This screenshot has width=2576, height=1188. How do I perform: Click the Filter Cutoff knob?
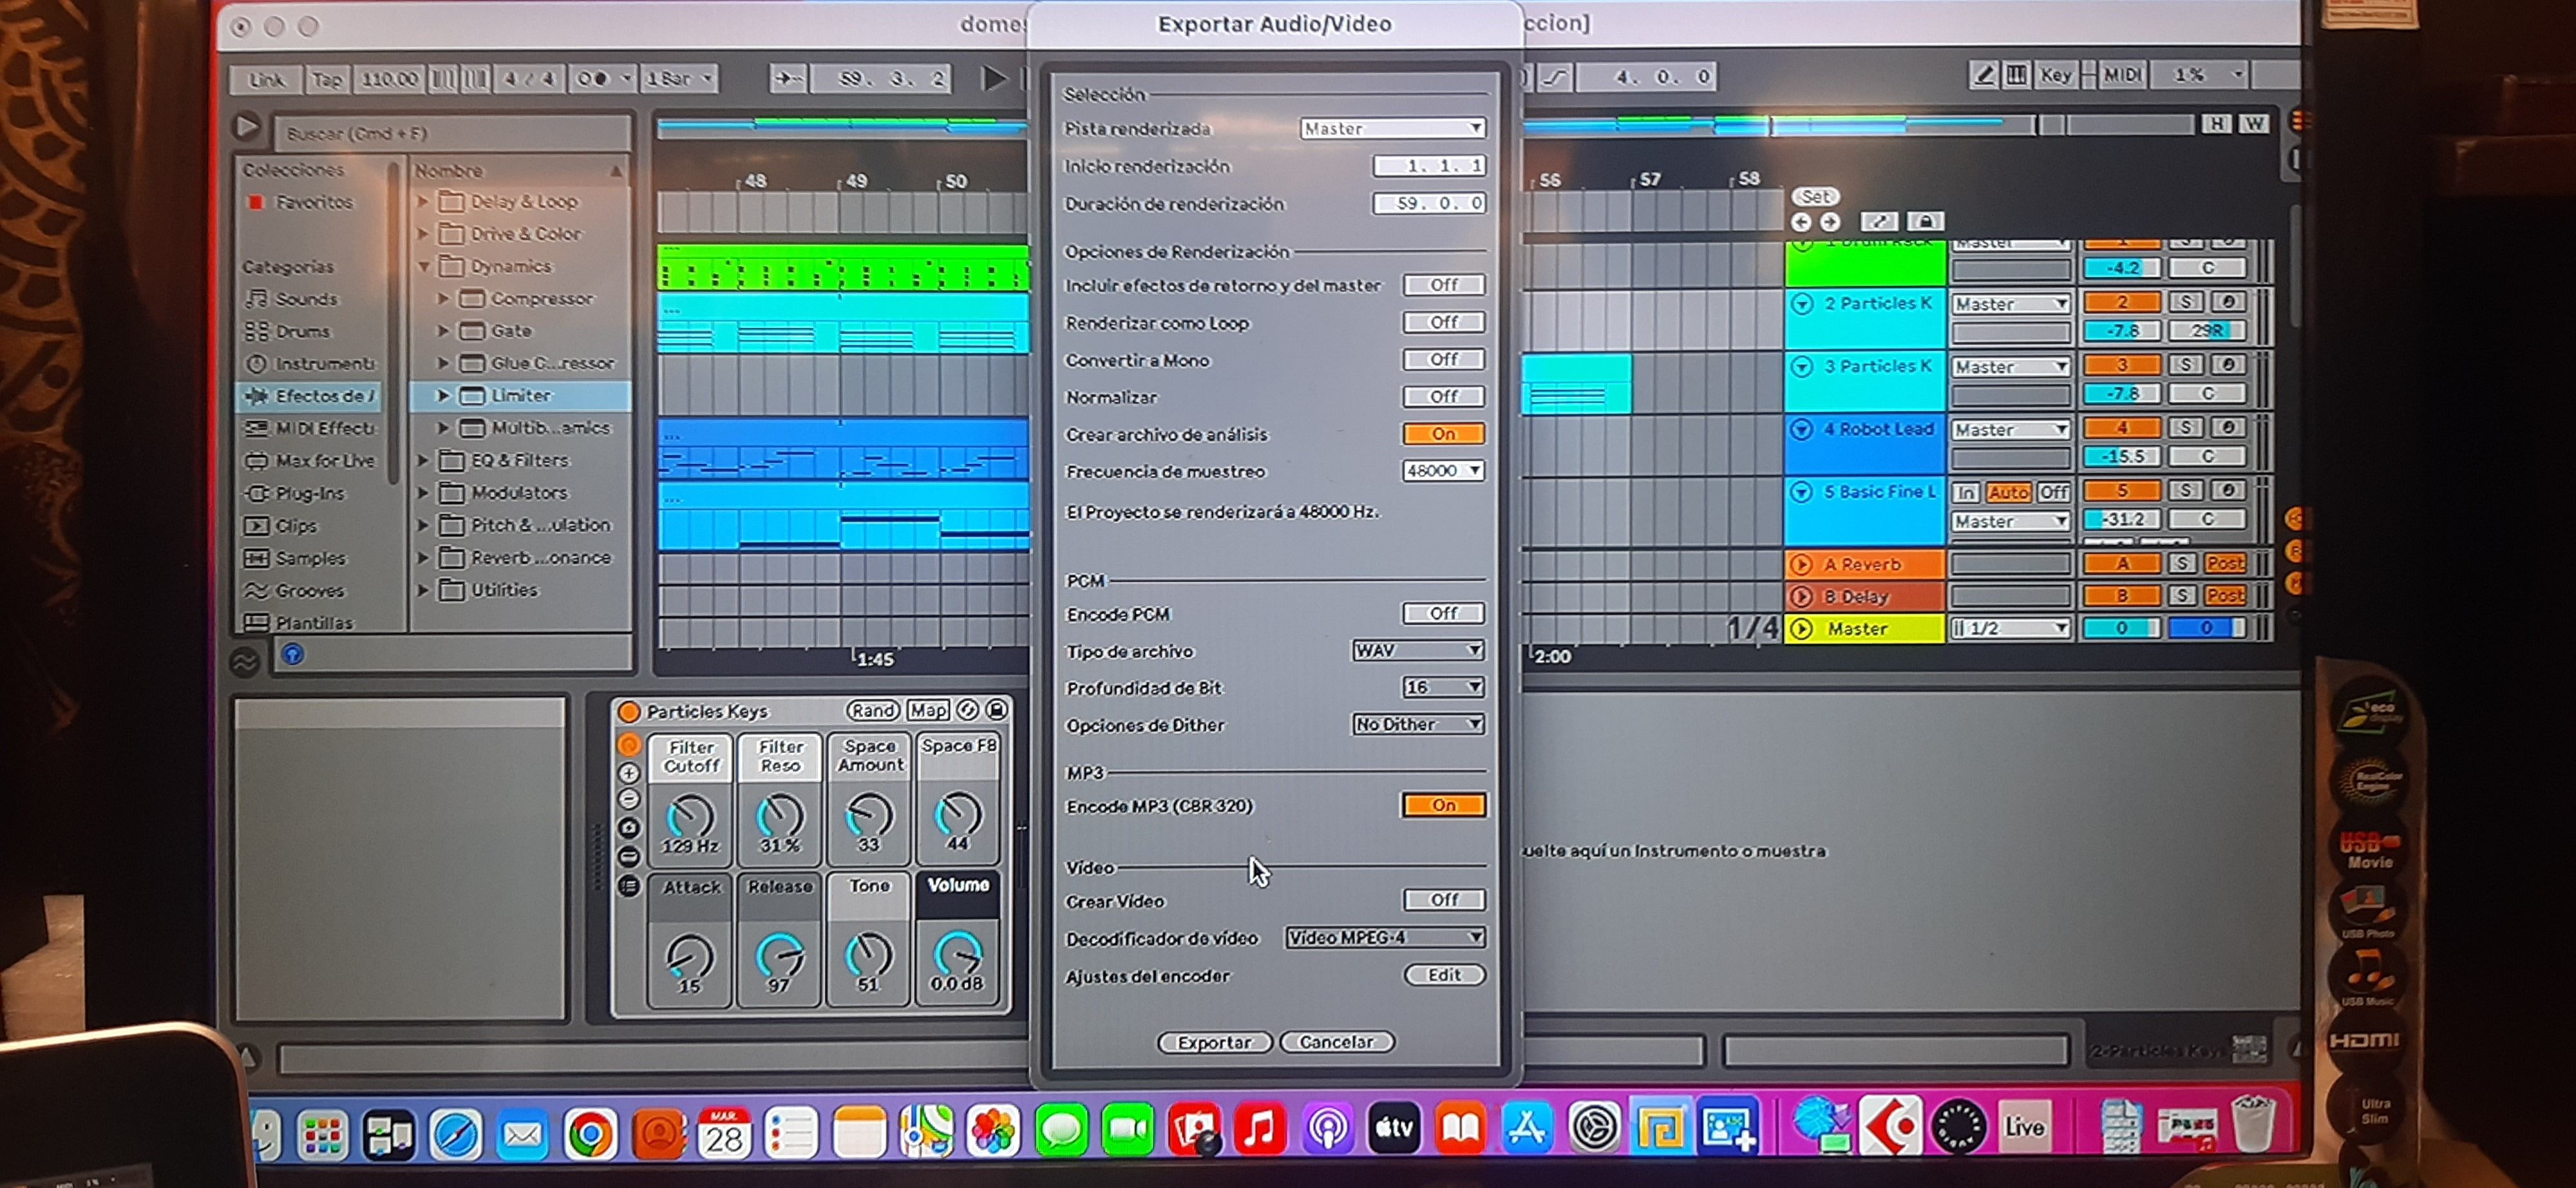click(x=690, y=817)
